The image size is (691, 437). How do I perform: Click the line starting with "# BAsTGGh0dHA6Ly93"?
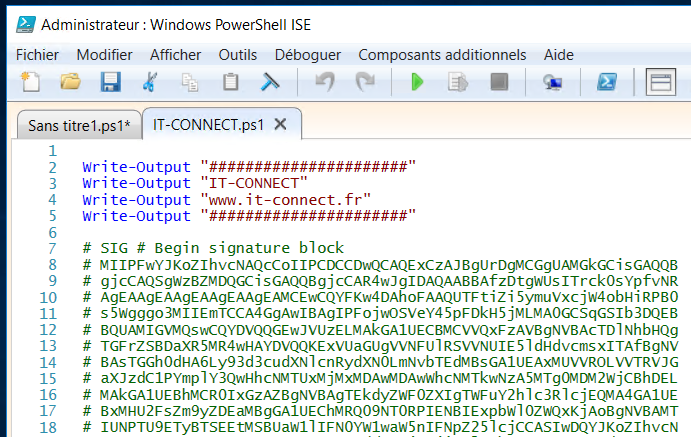pyautogui.click(x=380, y=362)
